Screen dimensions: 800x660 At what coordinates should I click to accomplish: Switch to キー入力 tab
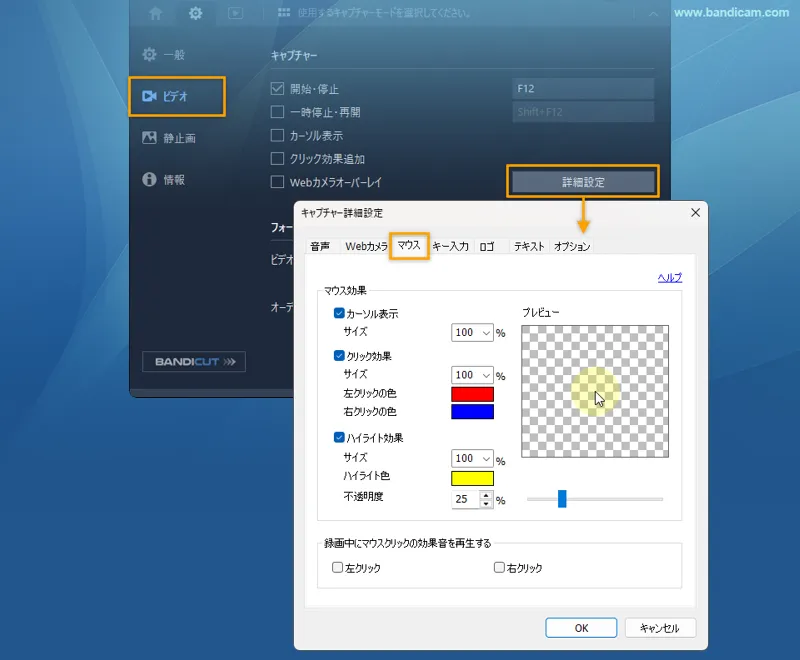click(451, 246)
